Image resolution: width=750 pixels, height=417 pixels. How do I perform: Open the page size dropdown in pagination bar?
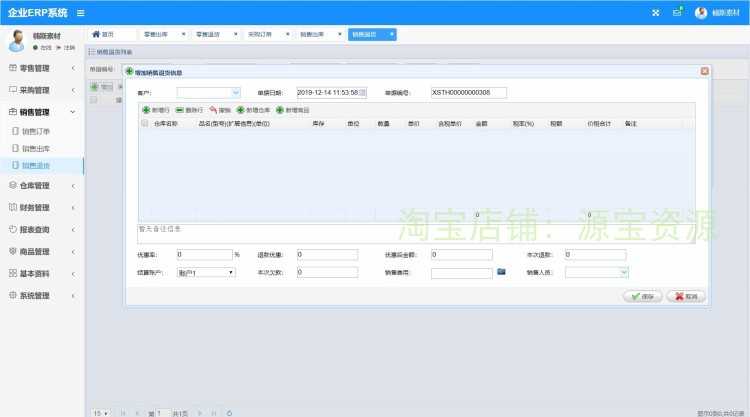[100, 413]
